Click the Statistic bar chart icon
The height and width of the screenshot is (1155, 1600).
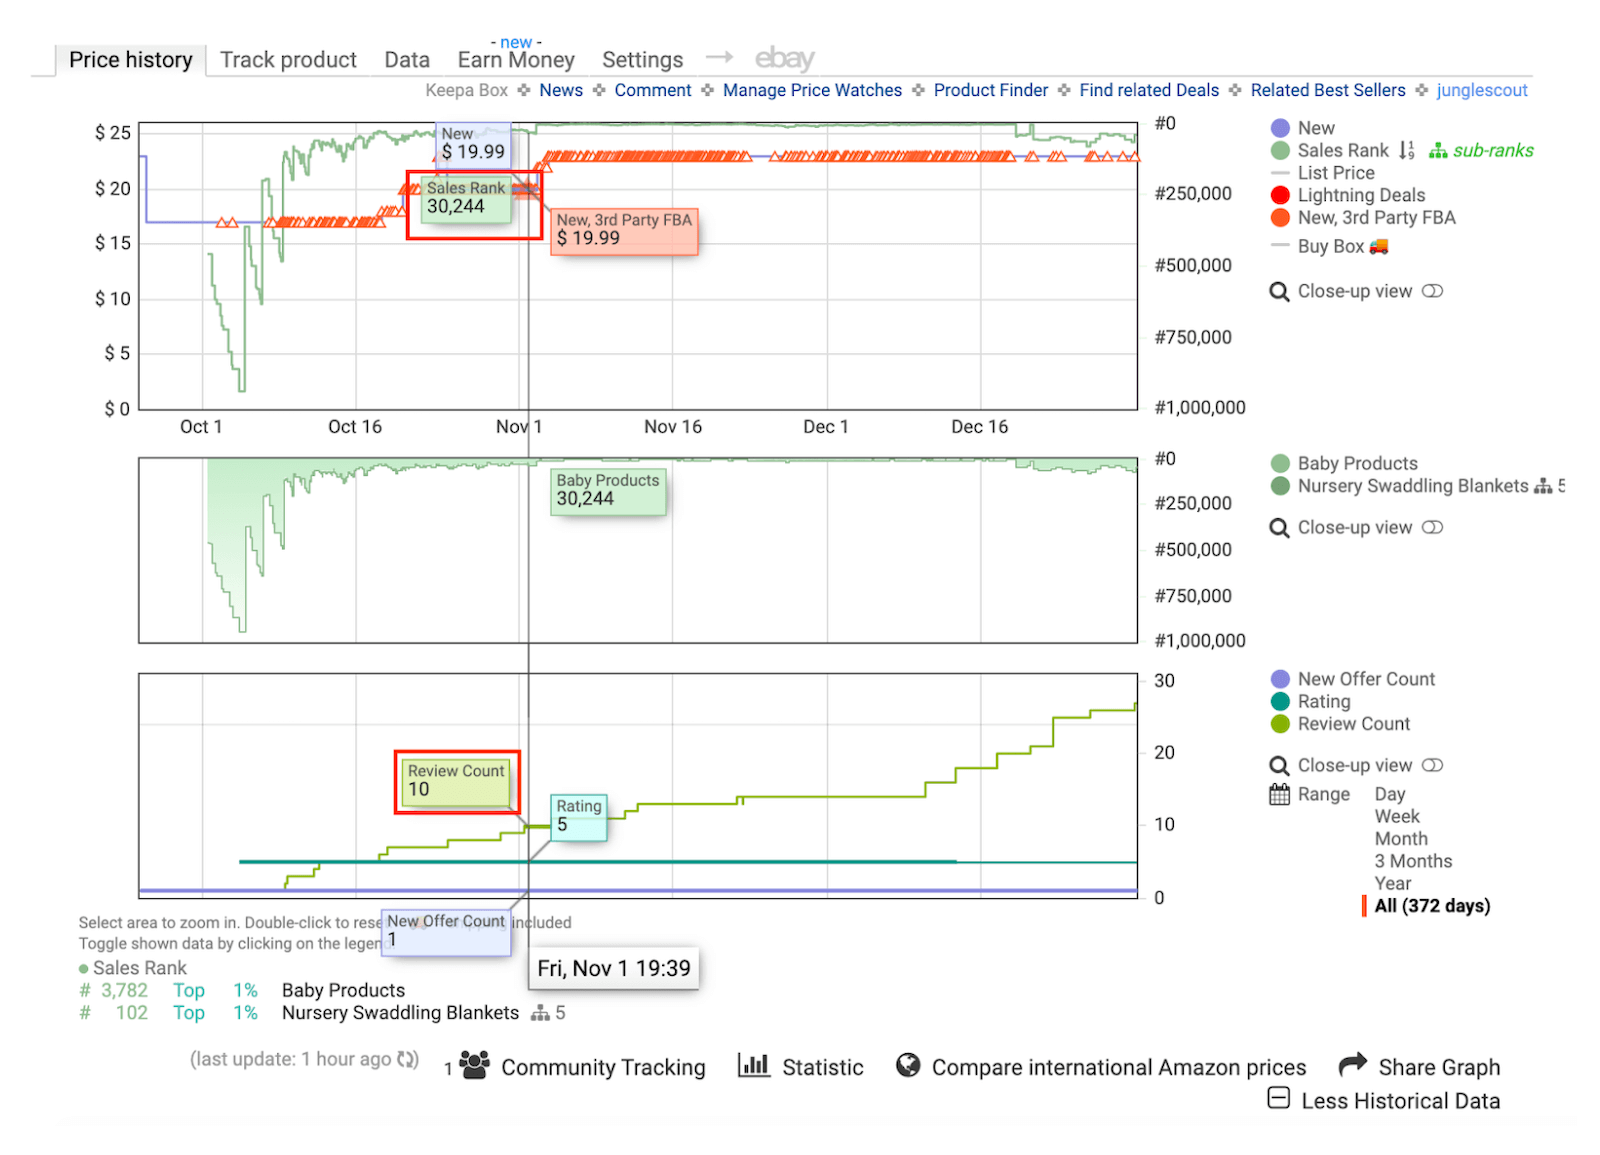point(753,1065)
